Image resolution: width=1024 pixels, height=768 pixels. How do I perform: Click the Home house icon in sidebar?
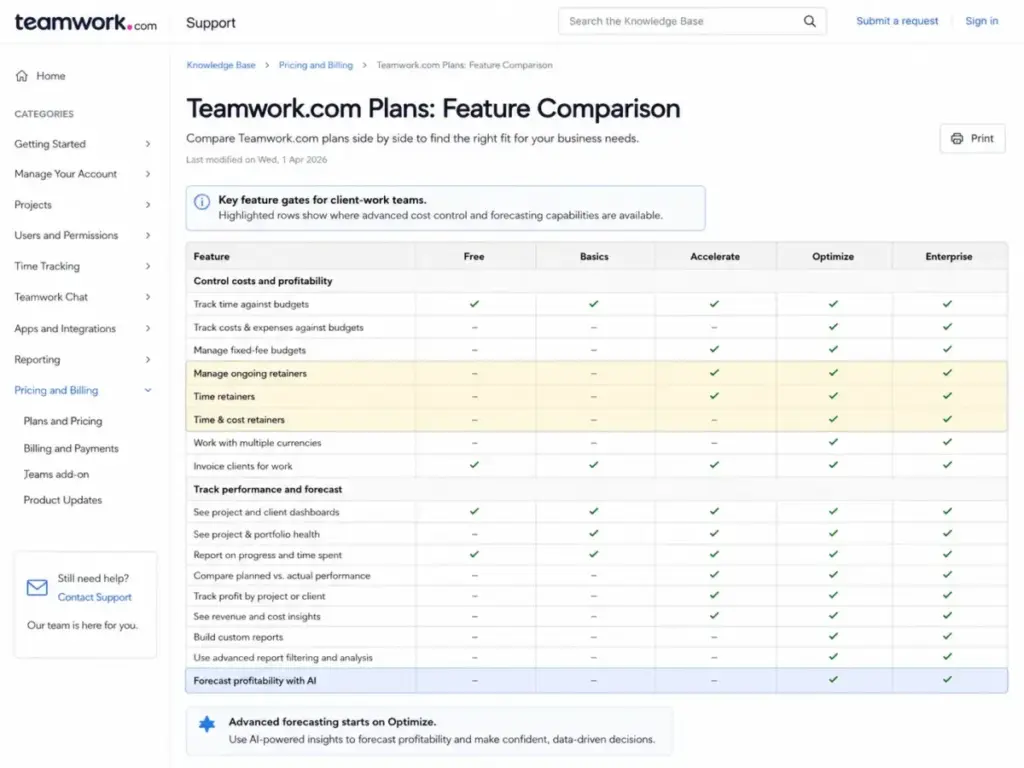(22, 76)
